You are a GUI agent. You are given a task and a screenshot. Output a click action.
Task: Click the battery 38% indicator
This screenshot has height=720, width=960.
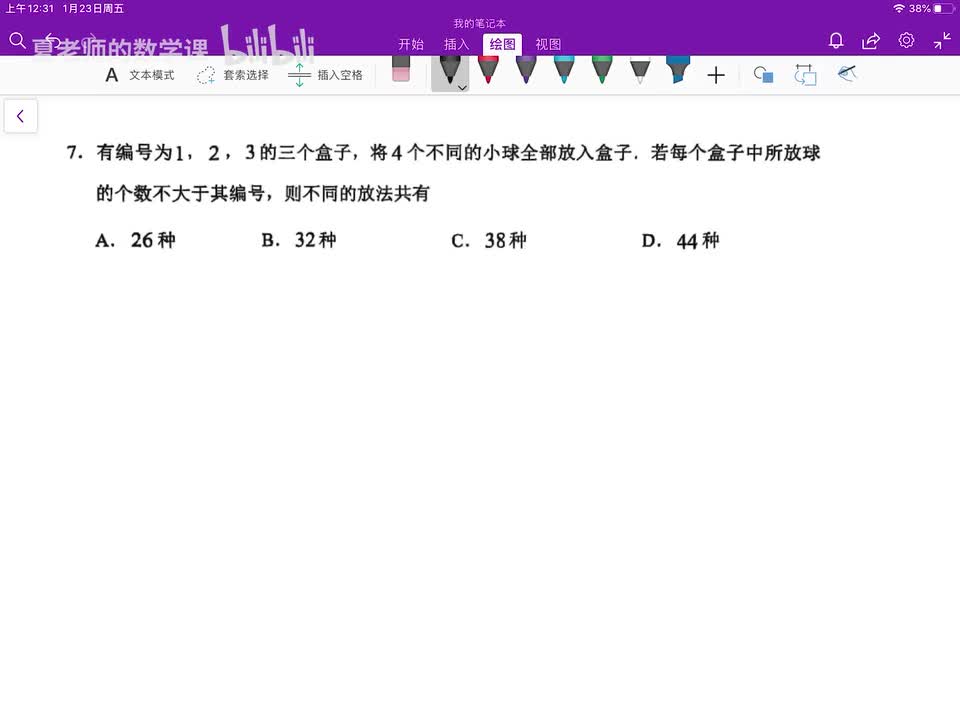tap(931, 9)
